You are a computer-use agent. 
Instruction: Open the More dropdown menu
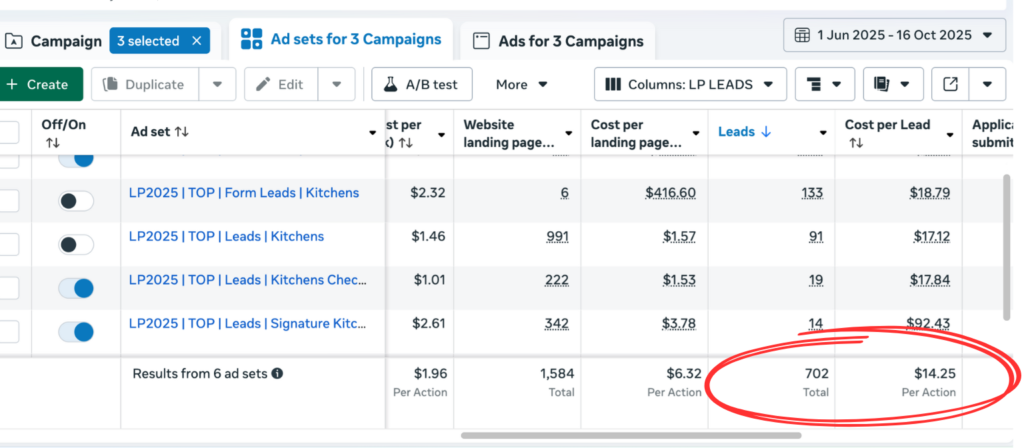521,84
